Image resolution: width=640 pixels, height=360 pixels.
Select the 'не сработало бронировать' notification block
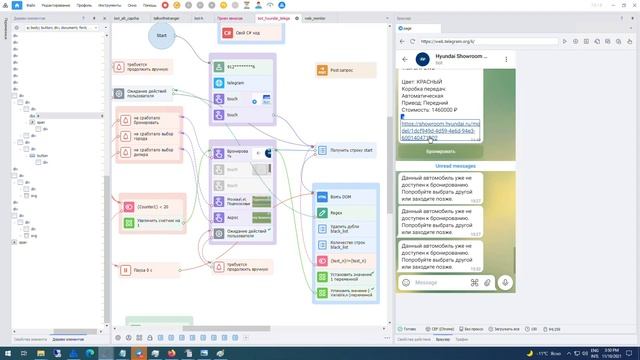pos(149,120)
